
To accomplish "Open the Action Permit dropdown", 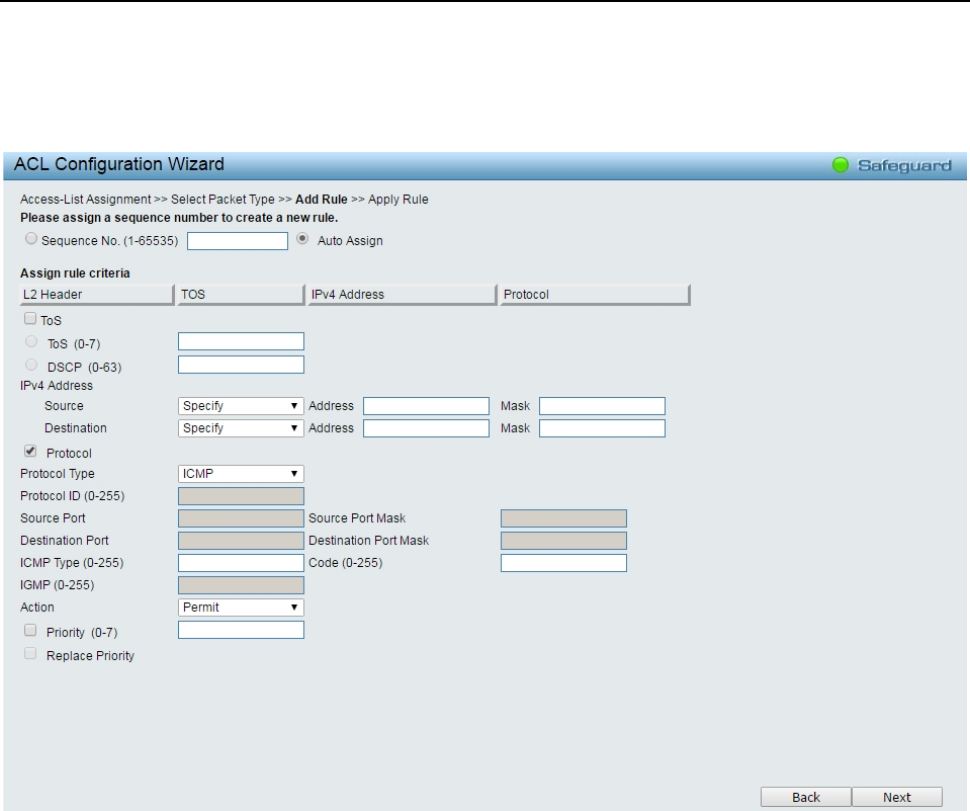I will click(x=241, y=607).
